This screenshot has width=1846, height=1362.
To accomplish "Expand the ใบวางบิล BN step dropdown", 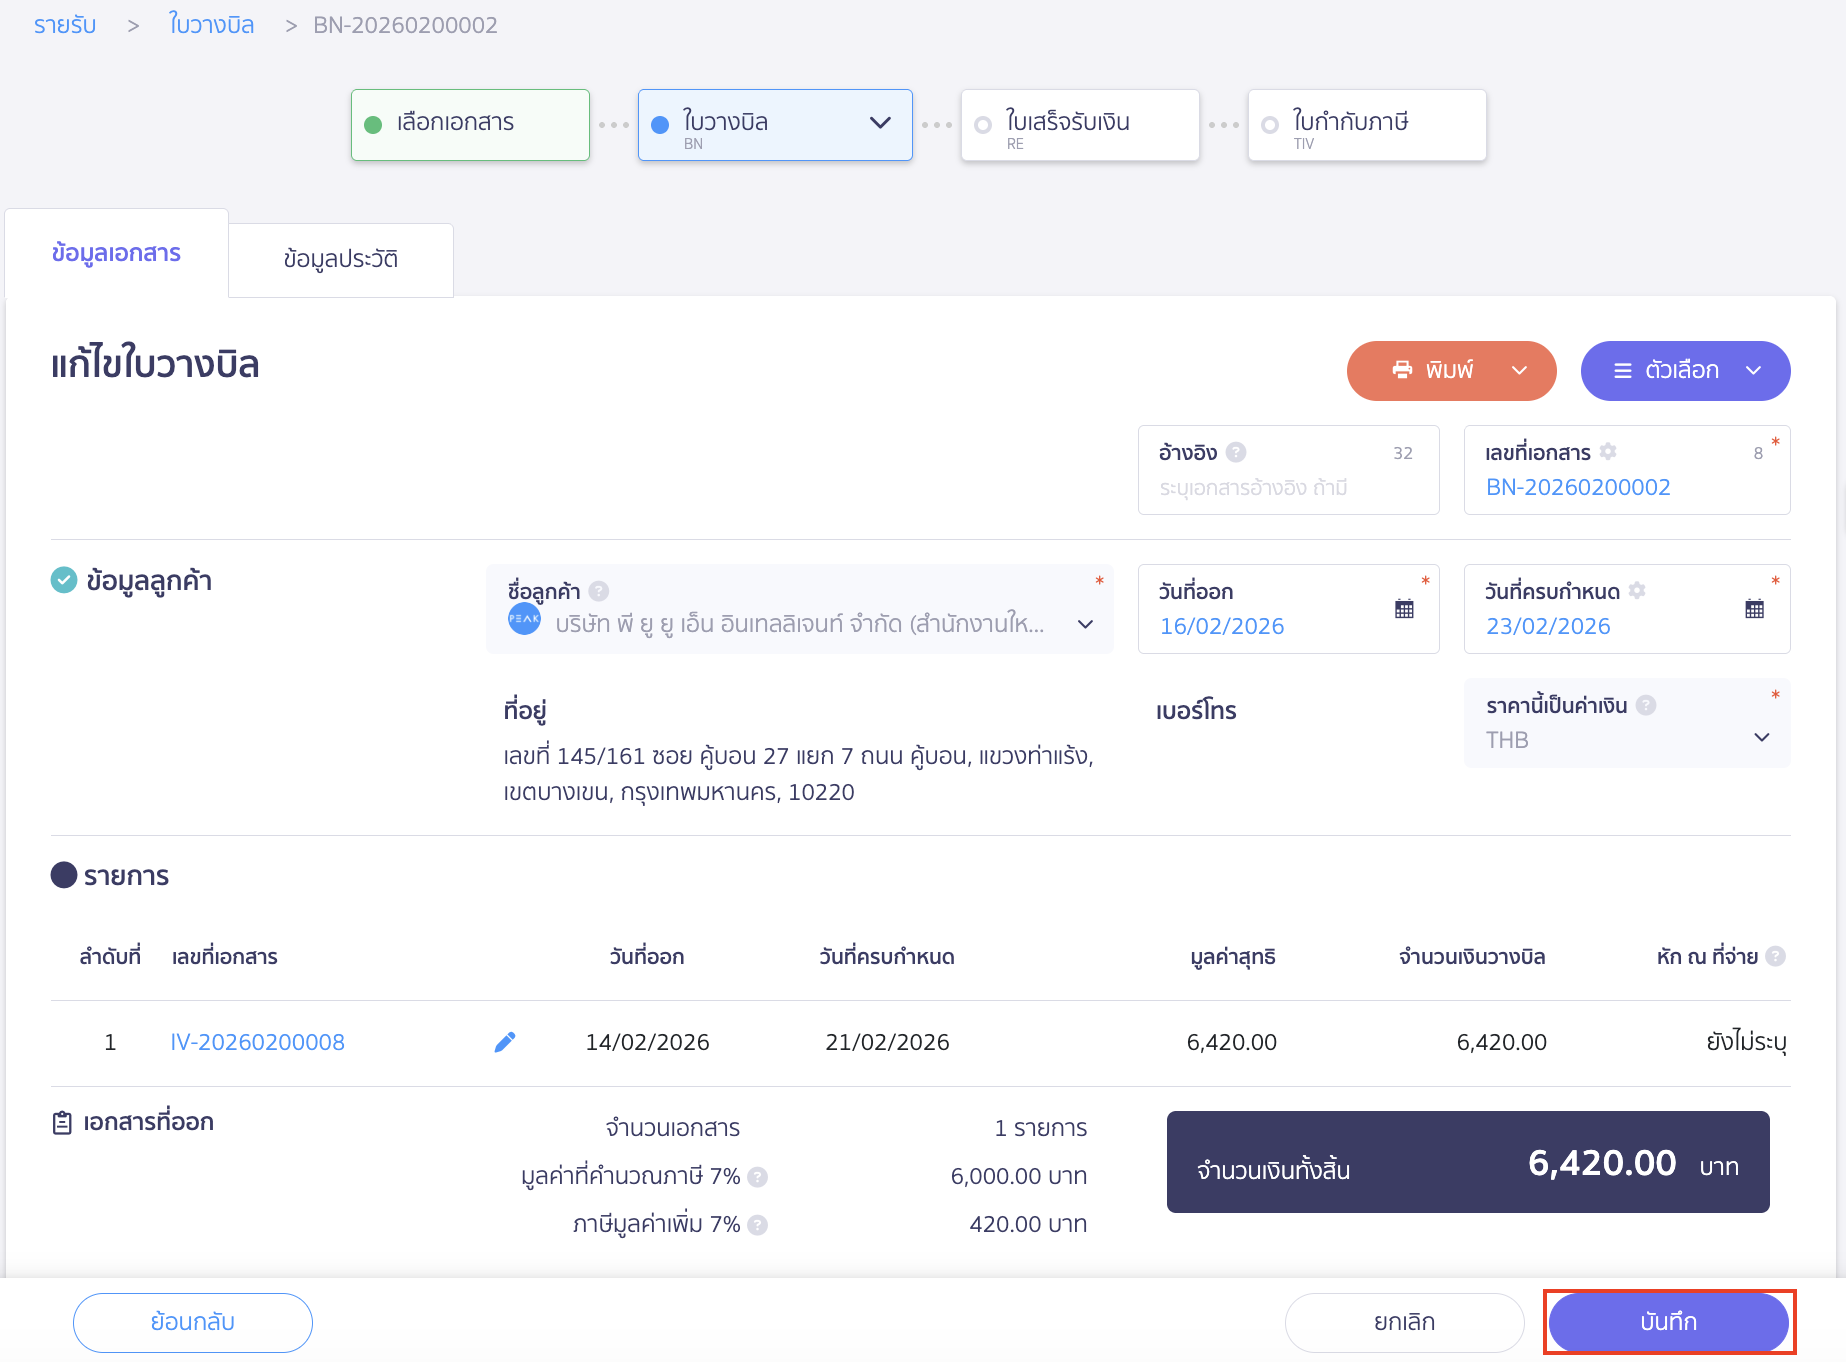I will tap(880, 123).
